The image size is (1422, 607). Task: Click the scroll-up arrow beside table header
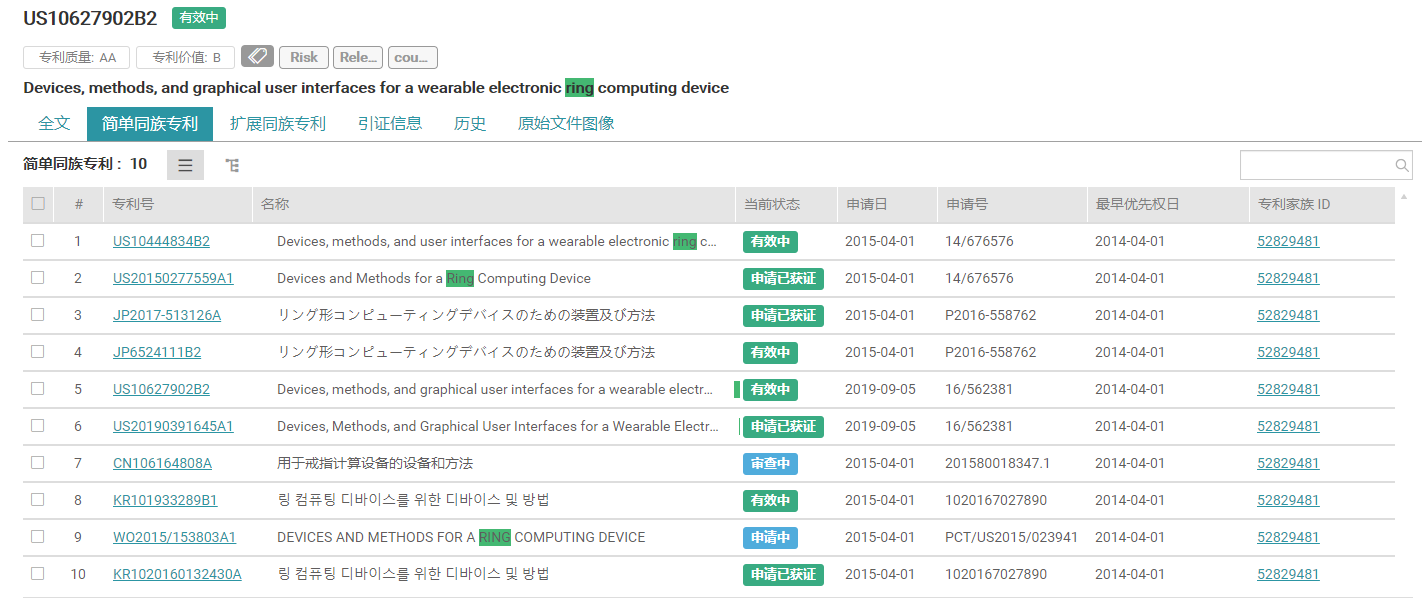(1404, 197)
